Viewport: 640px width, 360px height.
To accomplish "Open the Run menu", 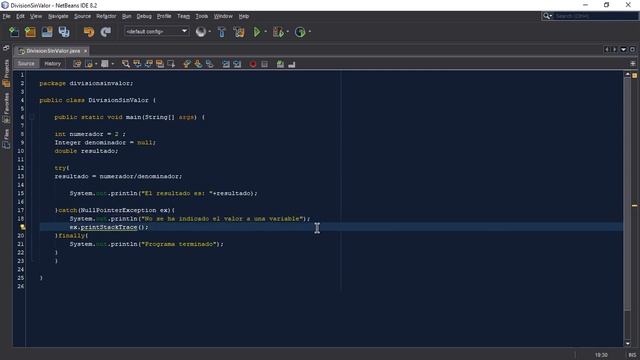I will tap(127, 16).
